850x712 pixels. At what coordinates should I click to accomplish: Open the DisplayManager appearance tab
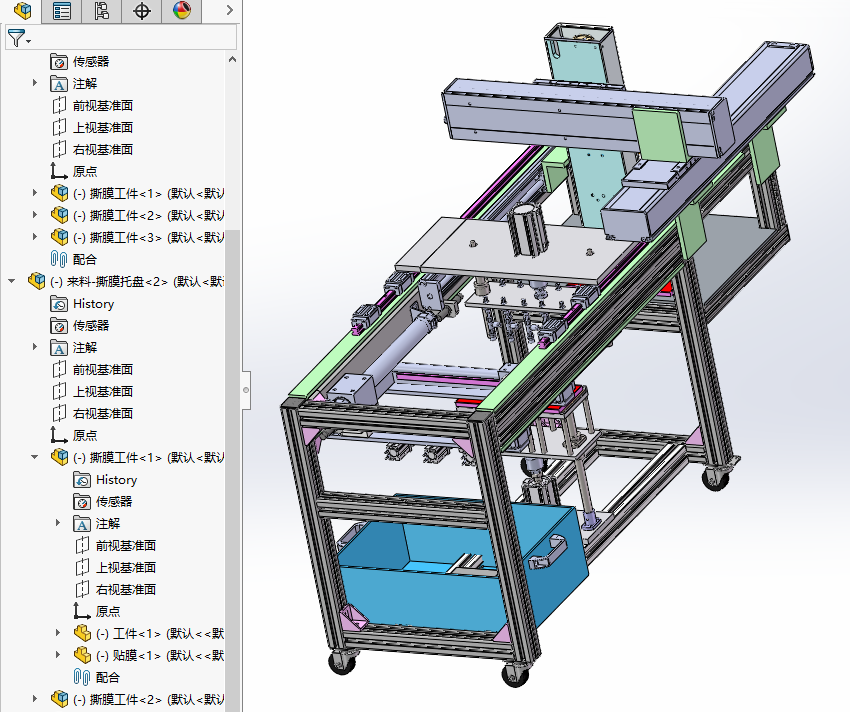coord(182,11)
